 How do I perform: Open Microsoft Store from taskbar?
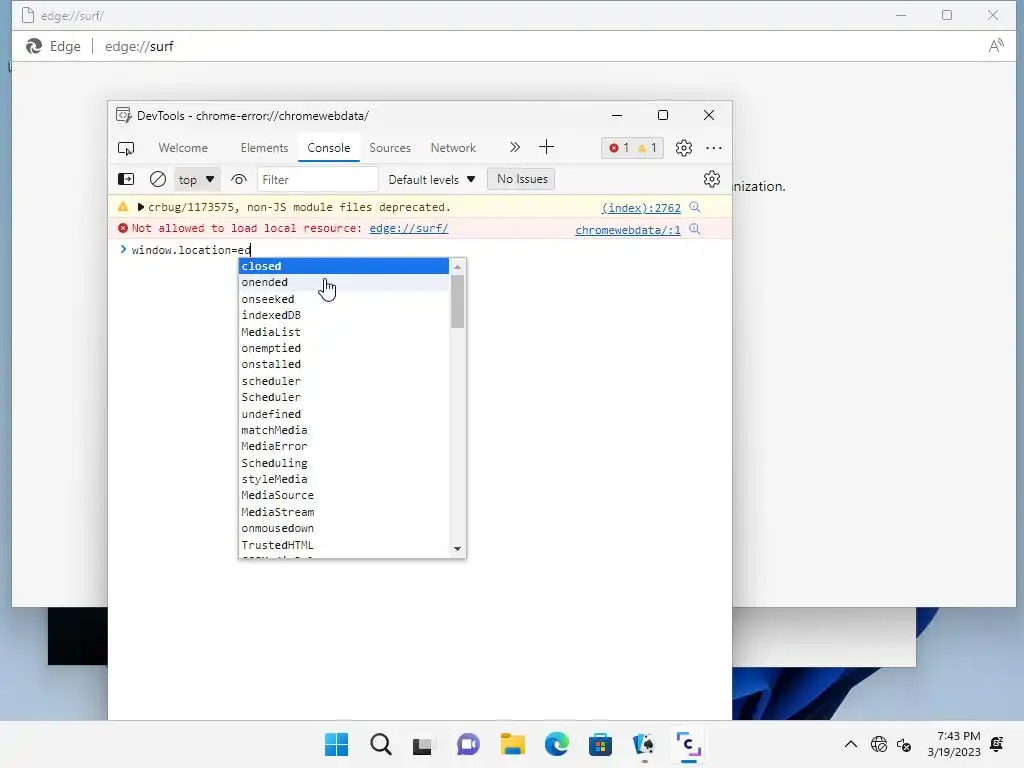coord(600,744)
